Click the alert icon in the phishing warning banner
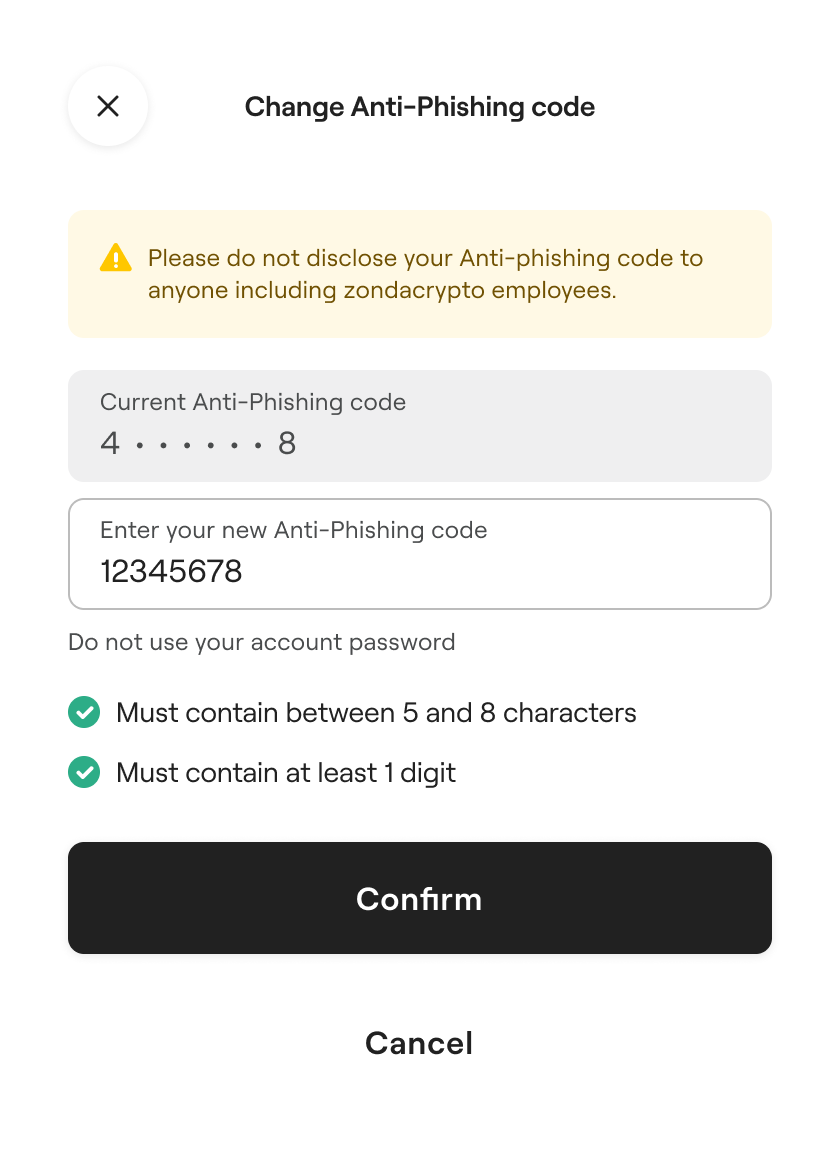 tap(115, 258)
